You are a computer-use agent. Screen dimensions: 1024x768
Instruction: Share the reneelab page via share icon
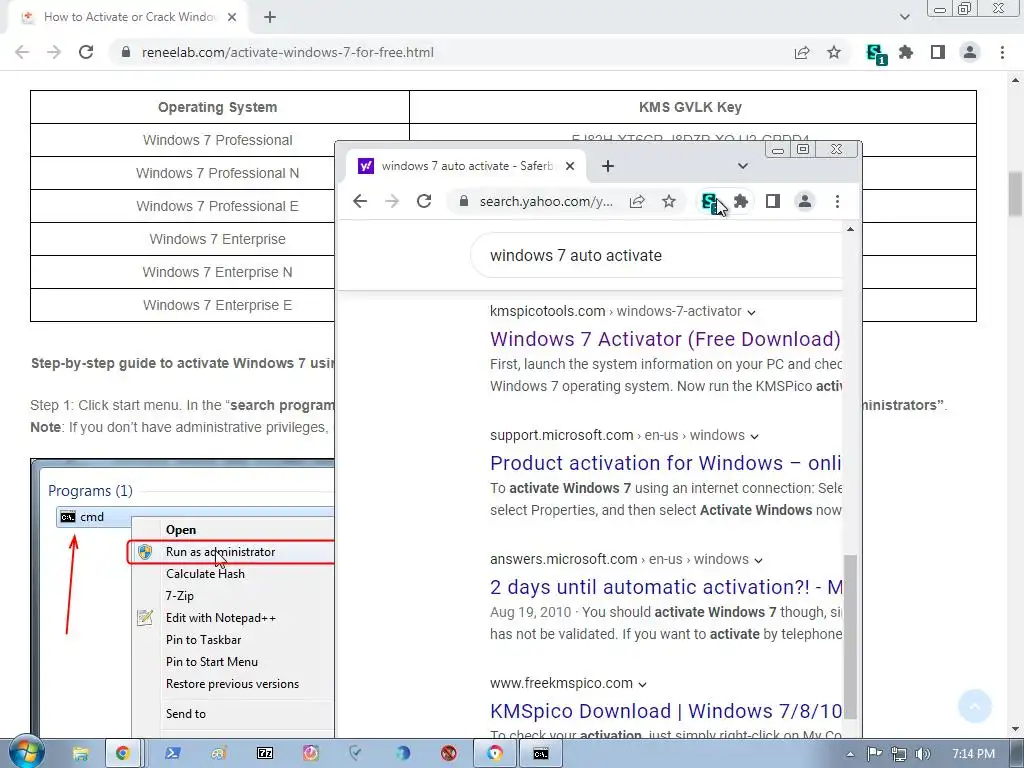pyautogui.click(x=802, y=52)
